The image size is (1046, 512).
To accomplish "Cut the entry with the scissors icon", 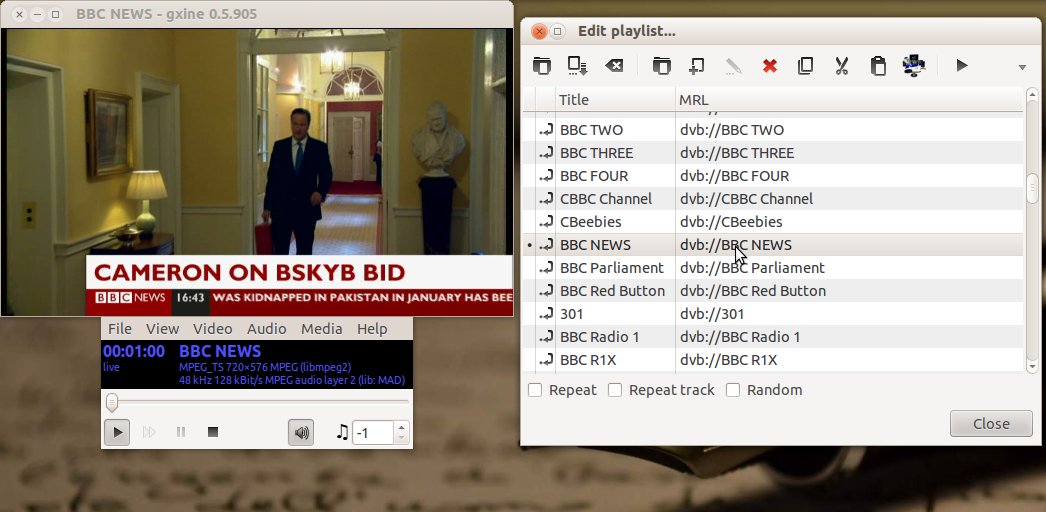I will click(841, 65).
